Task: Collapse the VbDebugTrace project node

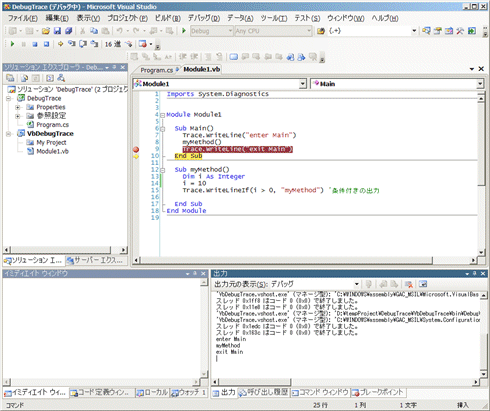Action: coord(9,134)
